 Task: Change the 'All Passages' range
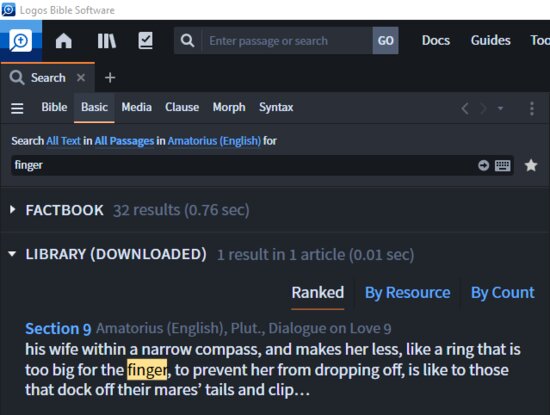[124, 141]
